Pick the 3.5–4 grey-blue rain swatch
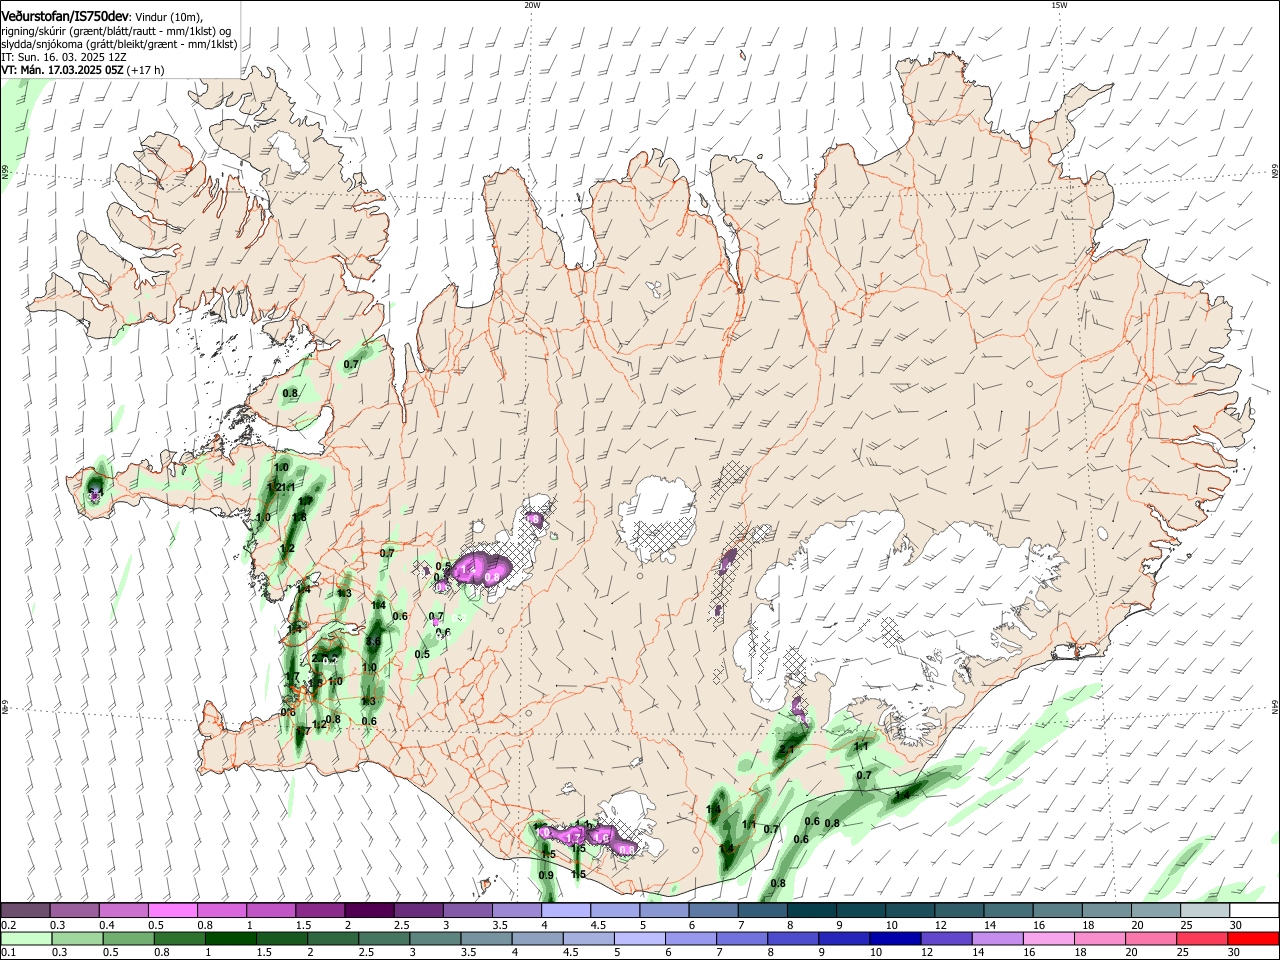 487,939
